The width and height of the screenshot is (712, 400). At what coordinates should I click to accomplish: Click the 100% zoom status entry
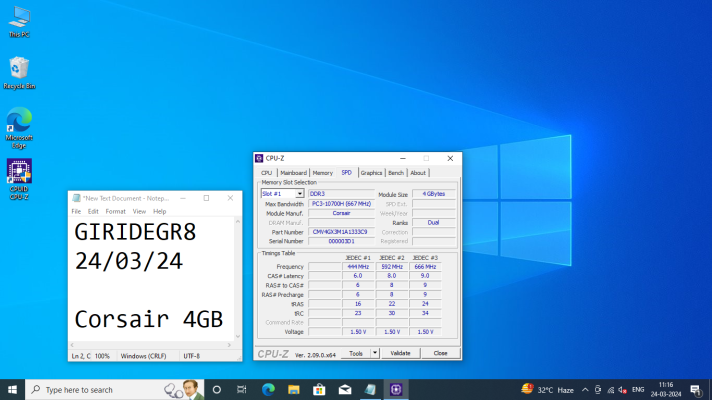102,356
